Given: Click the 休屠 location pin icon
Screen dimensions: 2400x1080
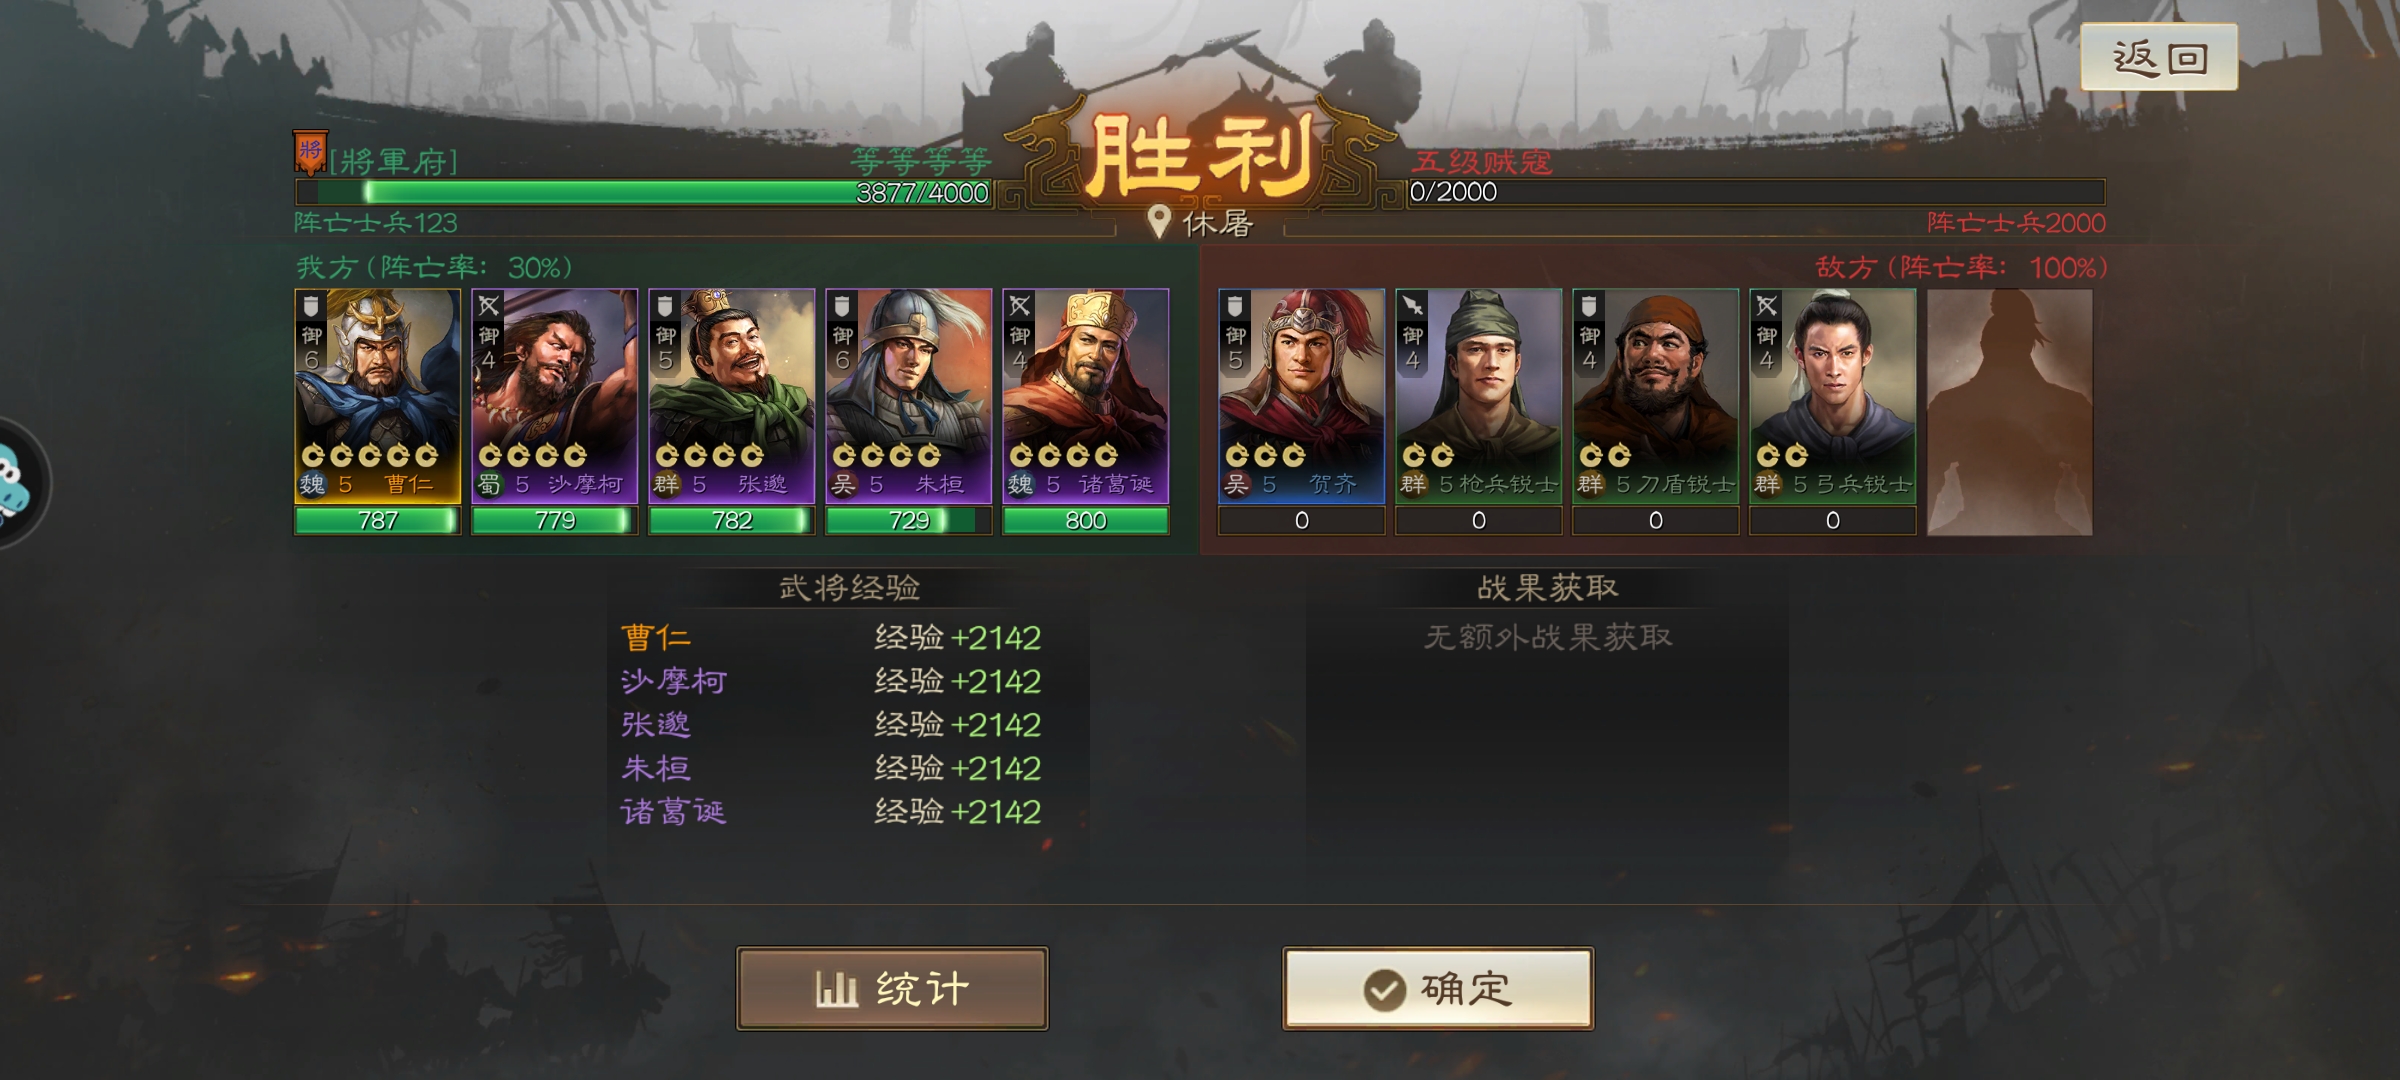Looking at the screenshot, I should (x=1159, y=222).
